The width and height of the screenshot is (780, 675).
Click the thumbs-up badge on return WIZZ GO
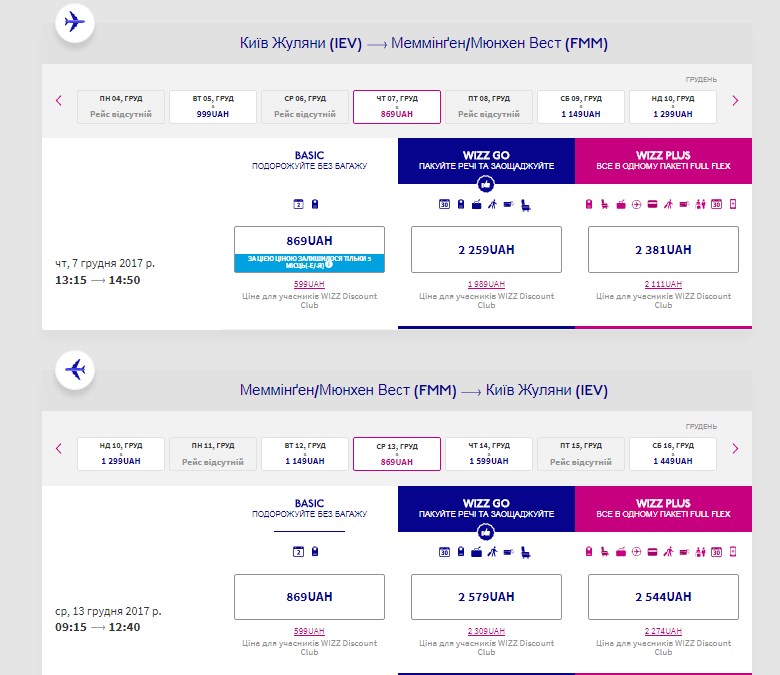[x=486, y=532]
